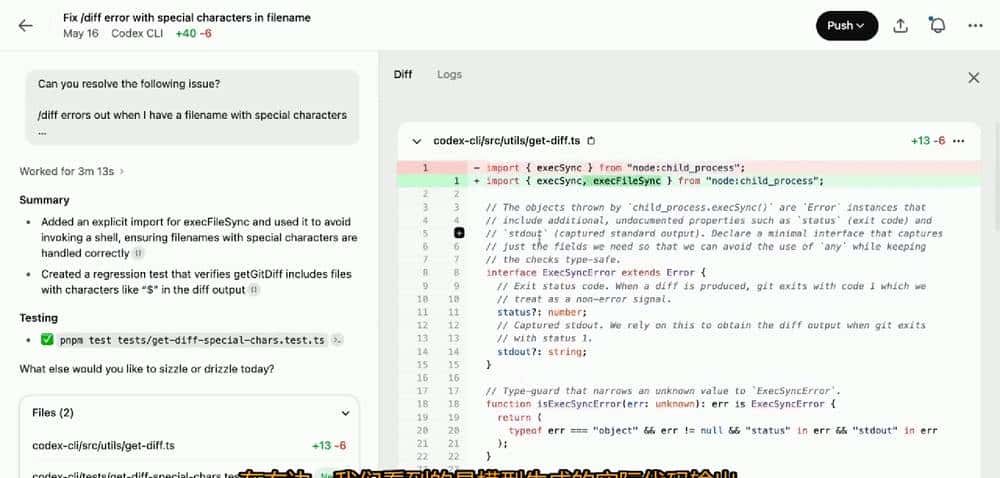1000x478 pixels.
Task: Expand the truncated user prompt message
Action: [x=43, y=131]
